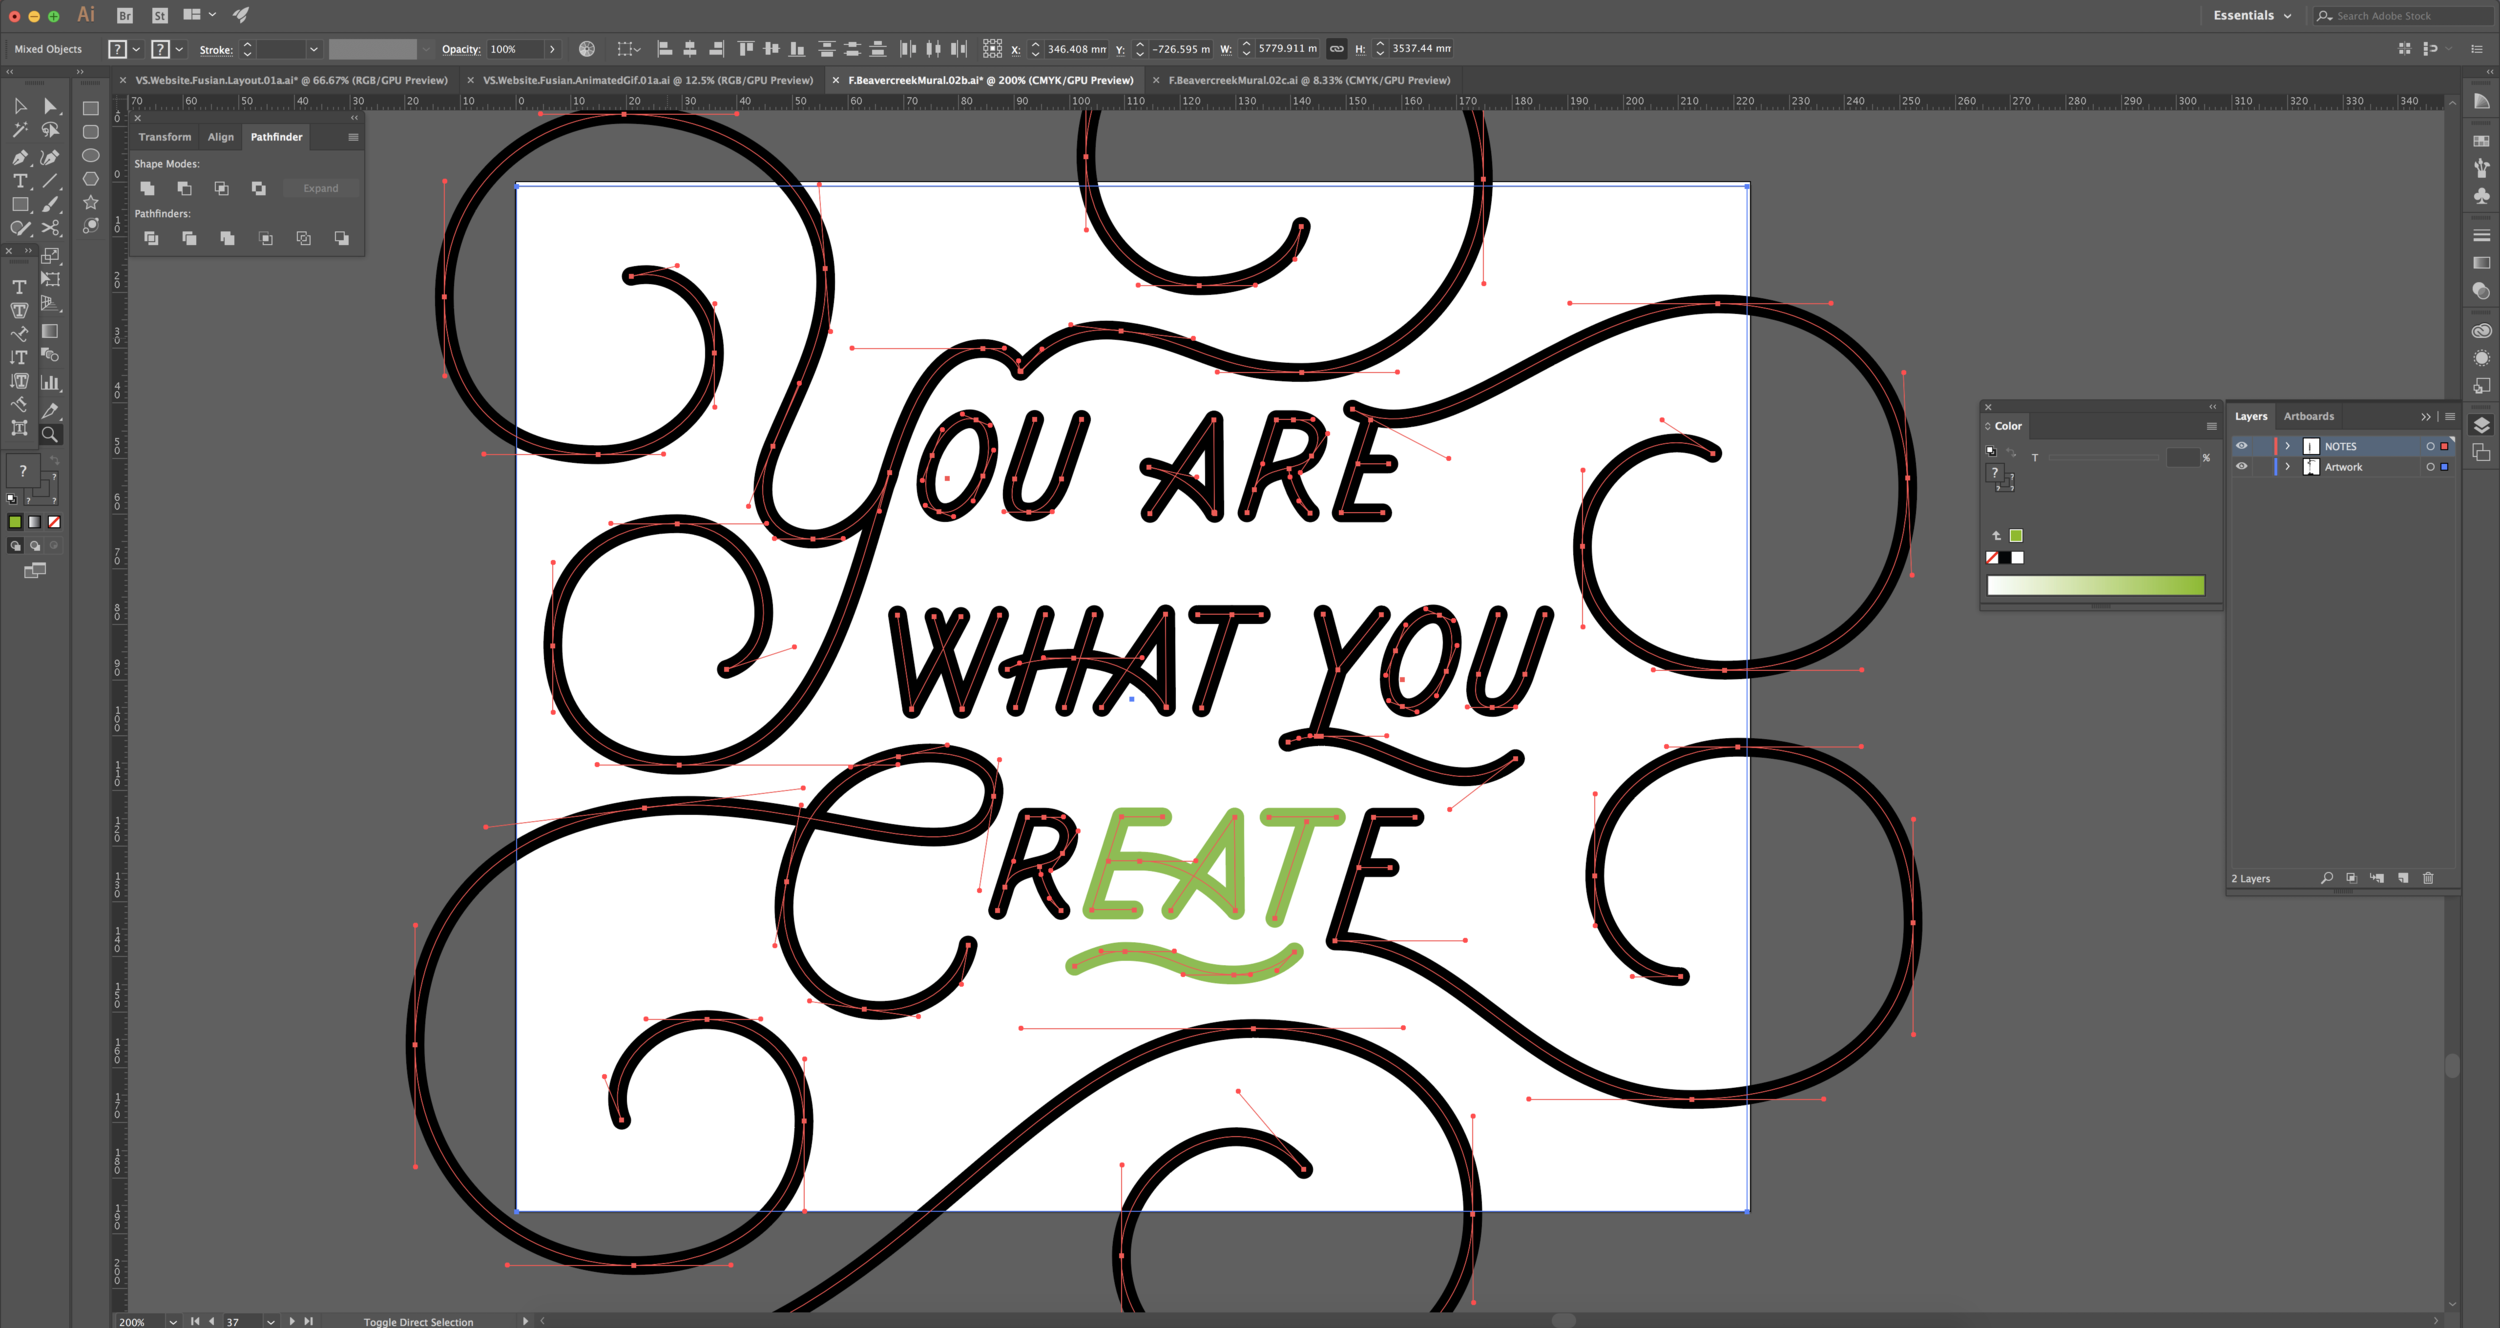Pick a tint from the green spectrum bar

click(2095, 585)
